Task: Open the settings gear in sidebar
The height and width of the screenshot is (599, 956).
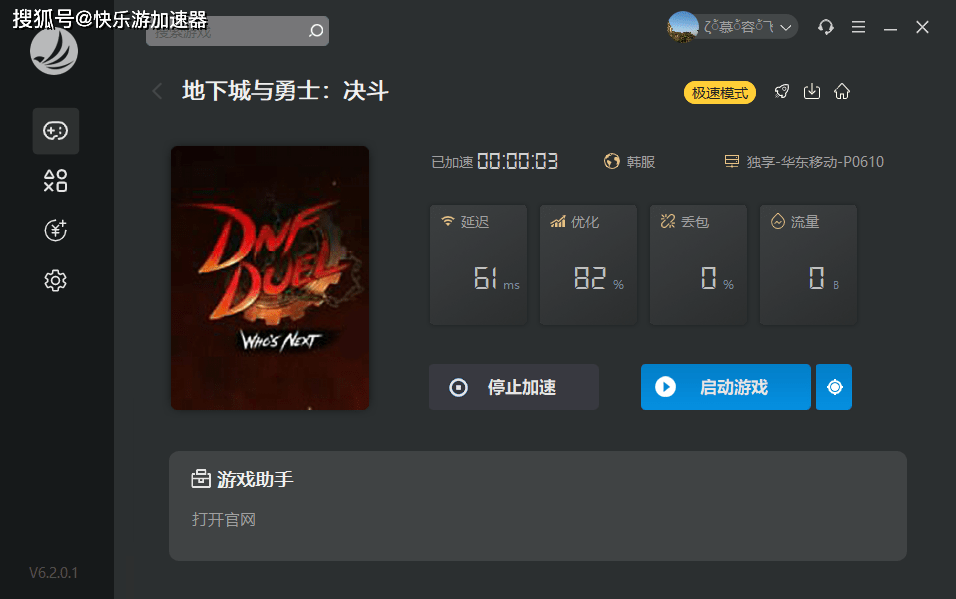Action: pos(55,281)
